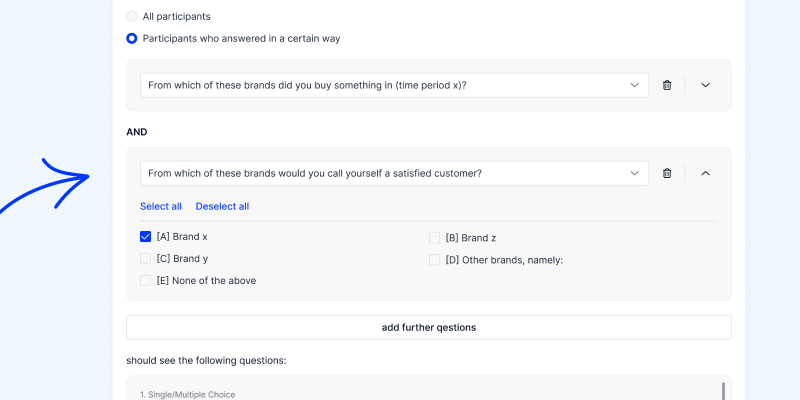The height and width of the screenshot is (400, 800).
Task: Open the brand purchase question dropdown
Action: click(x=394, y=85)
